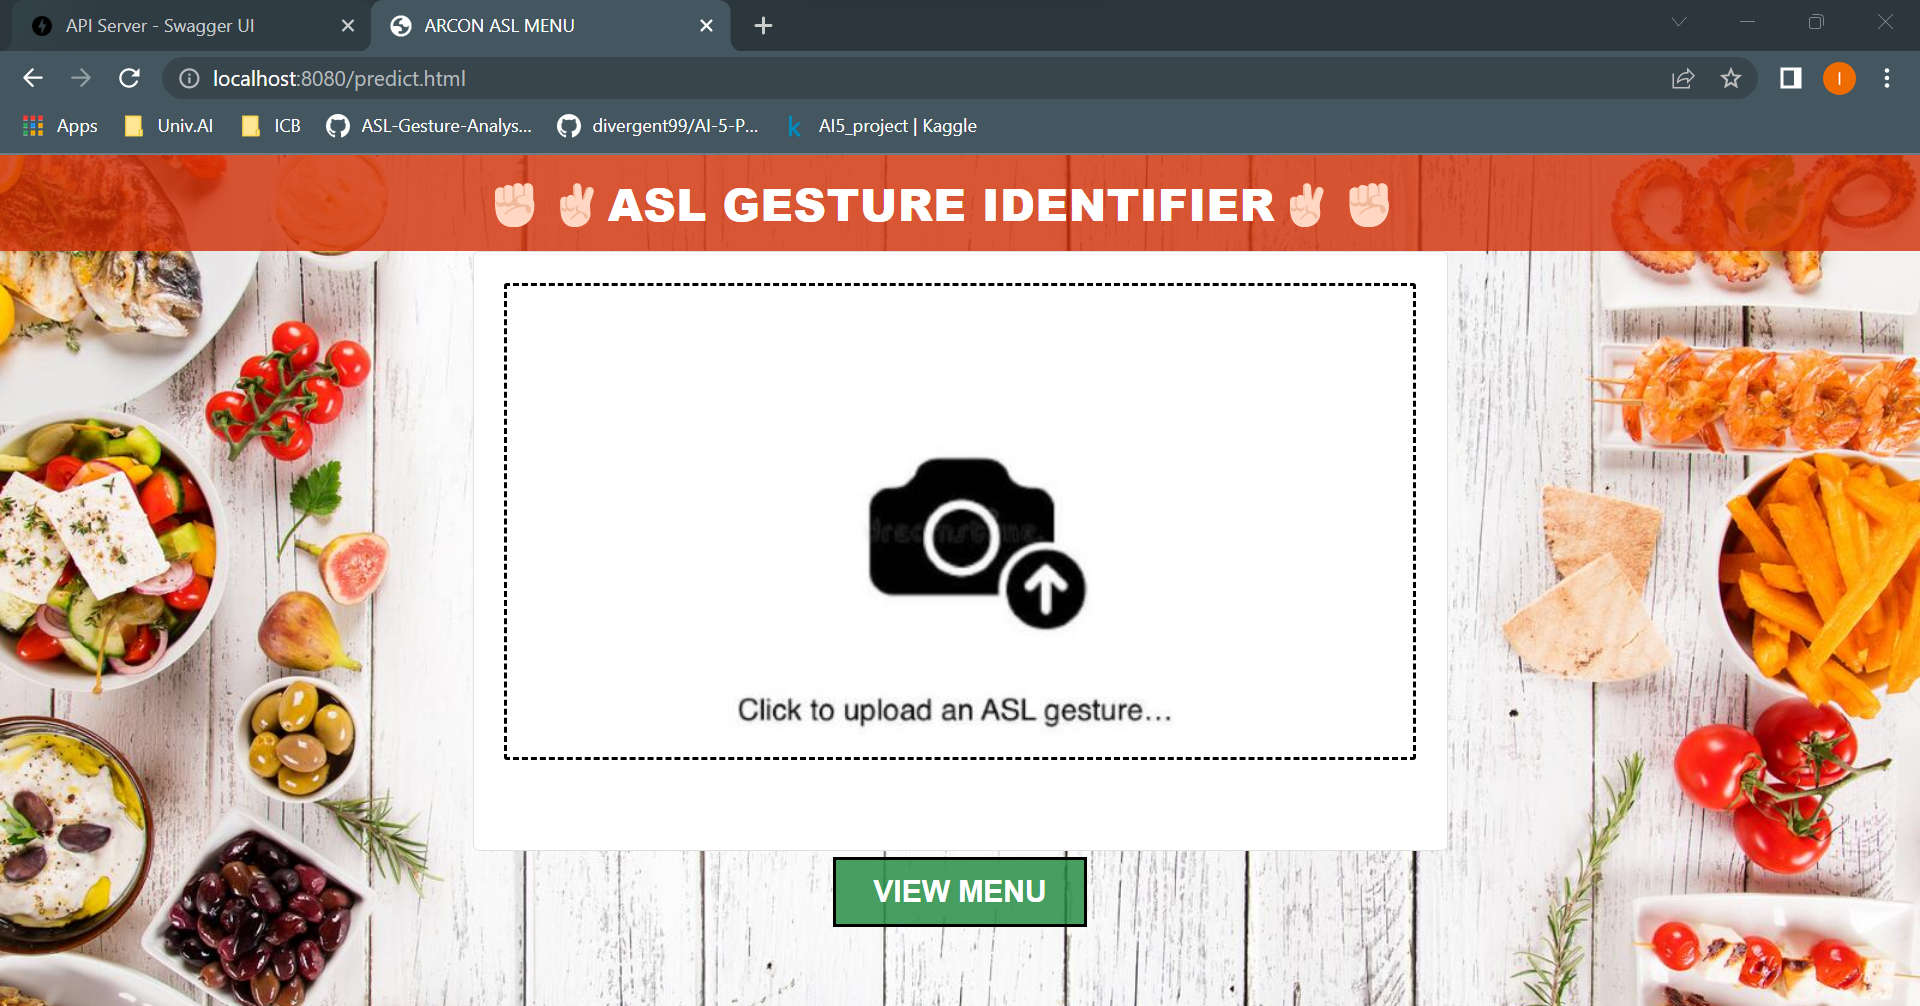Screen dimensions: 1920x1006
Task: Open the Google Apps grid launcher
Action: click(x=32, y=125)
